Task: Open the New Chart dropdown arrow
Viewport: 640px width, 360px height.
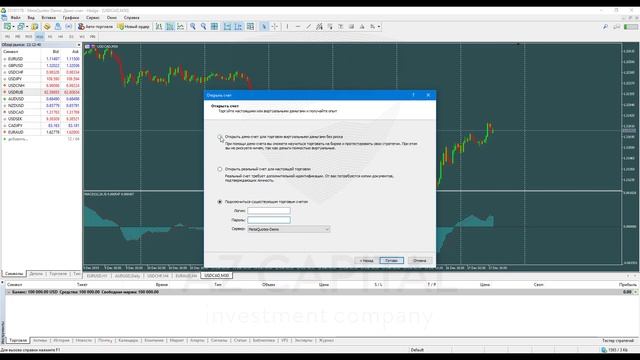Action: (x=13, y=27)
